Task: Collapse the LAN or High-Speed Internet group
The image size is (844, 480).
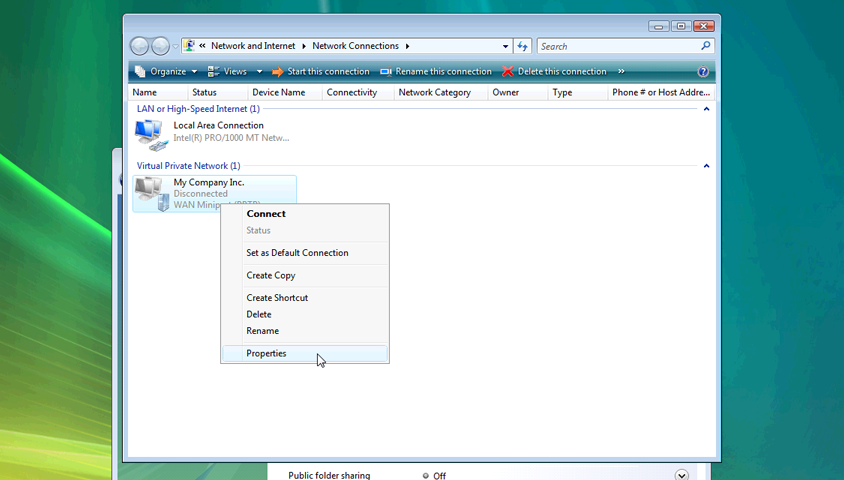Action: point(706,109)
